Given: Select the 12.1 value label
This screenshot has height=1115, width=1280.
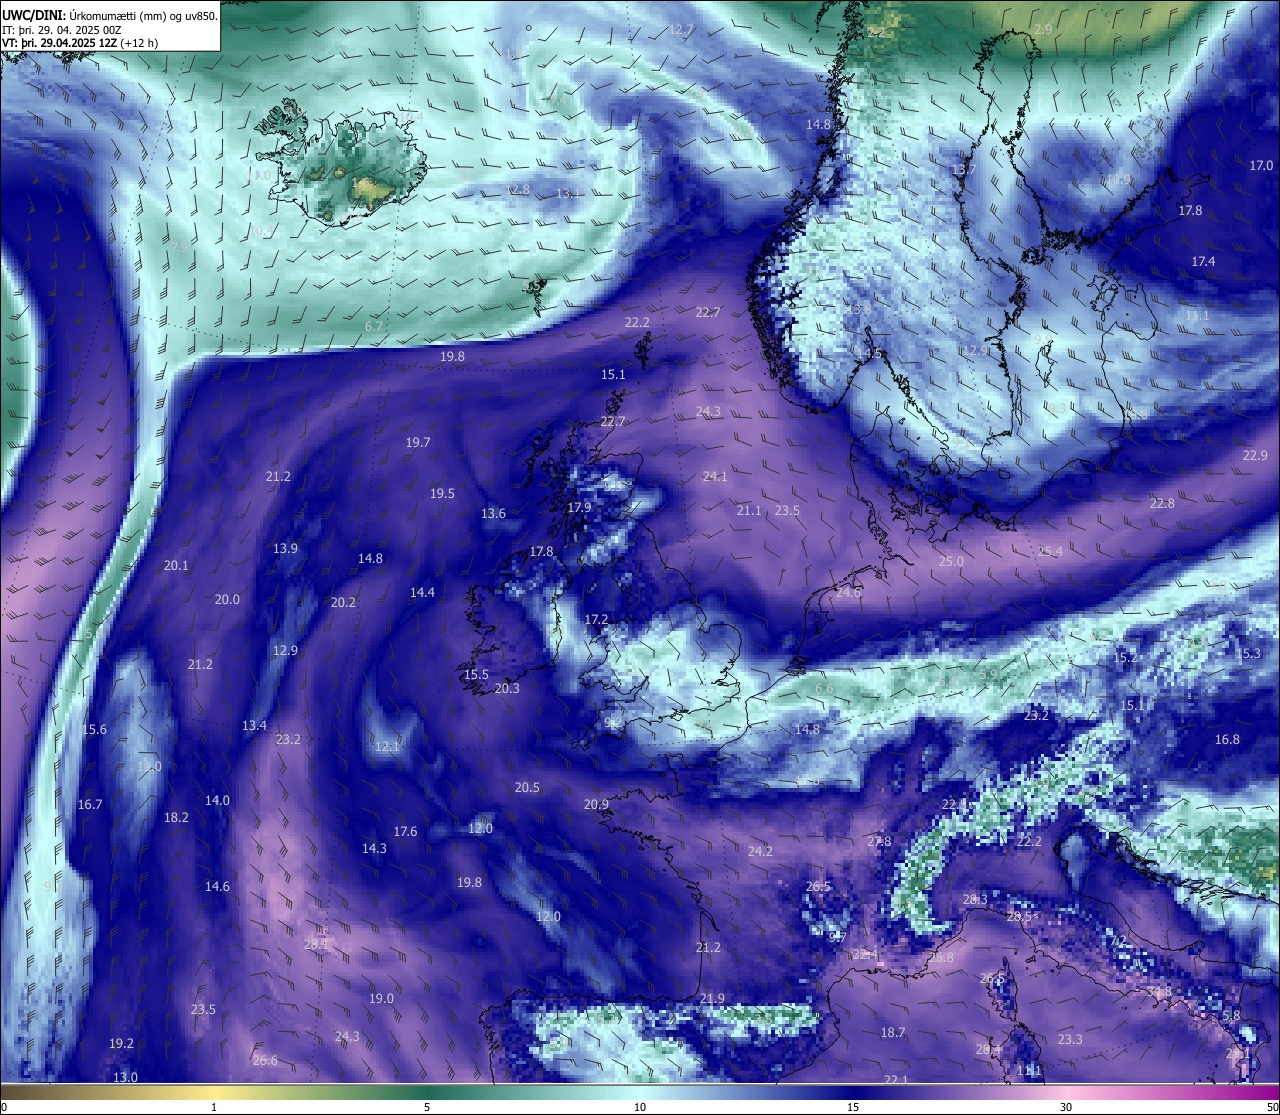Looking at the screenshot, I should (387, 746).
